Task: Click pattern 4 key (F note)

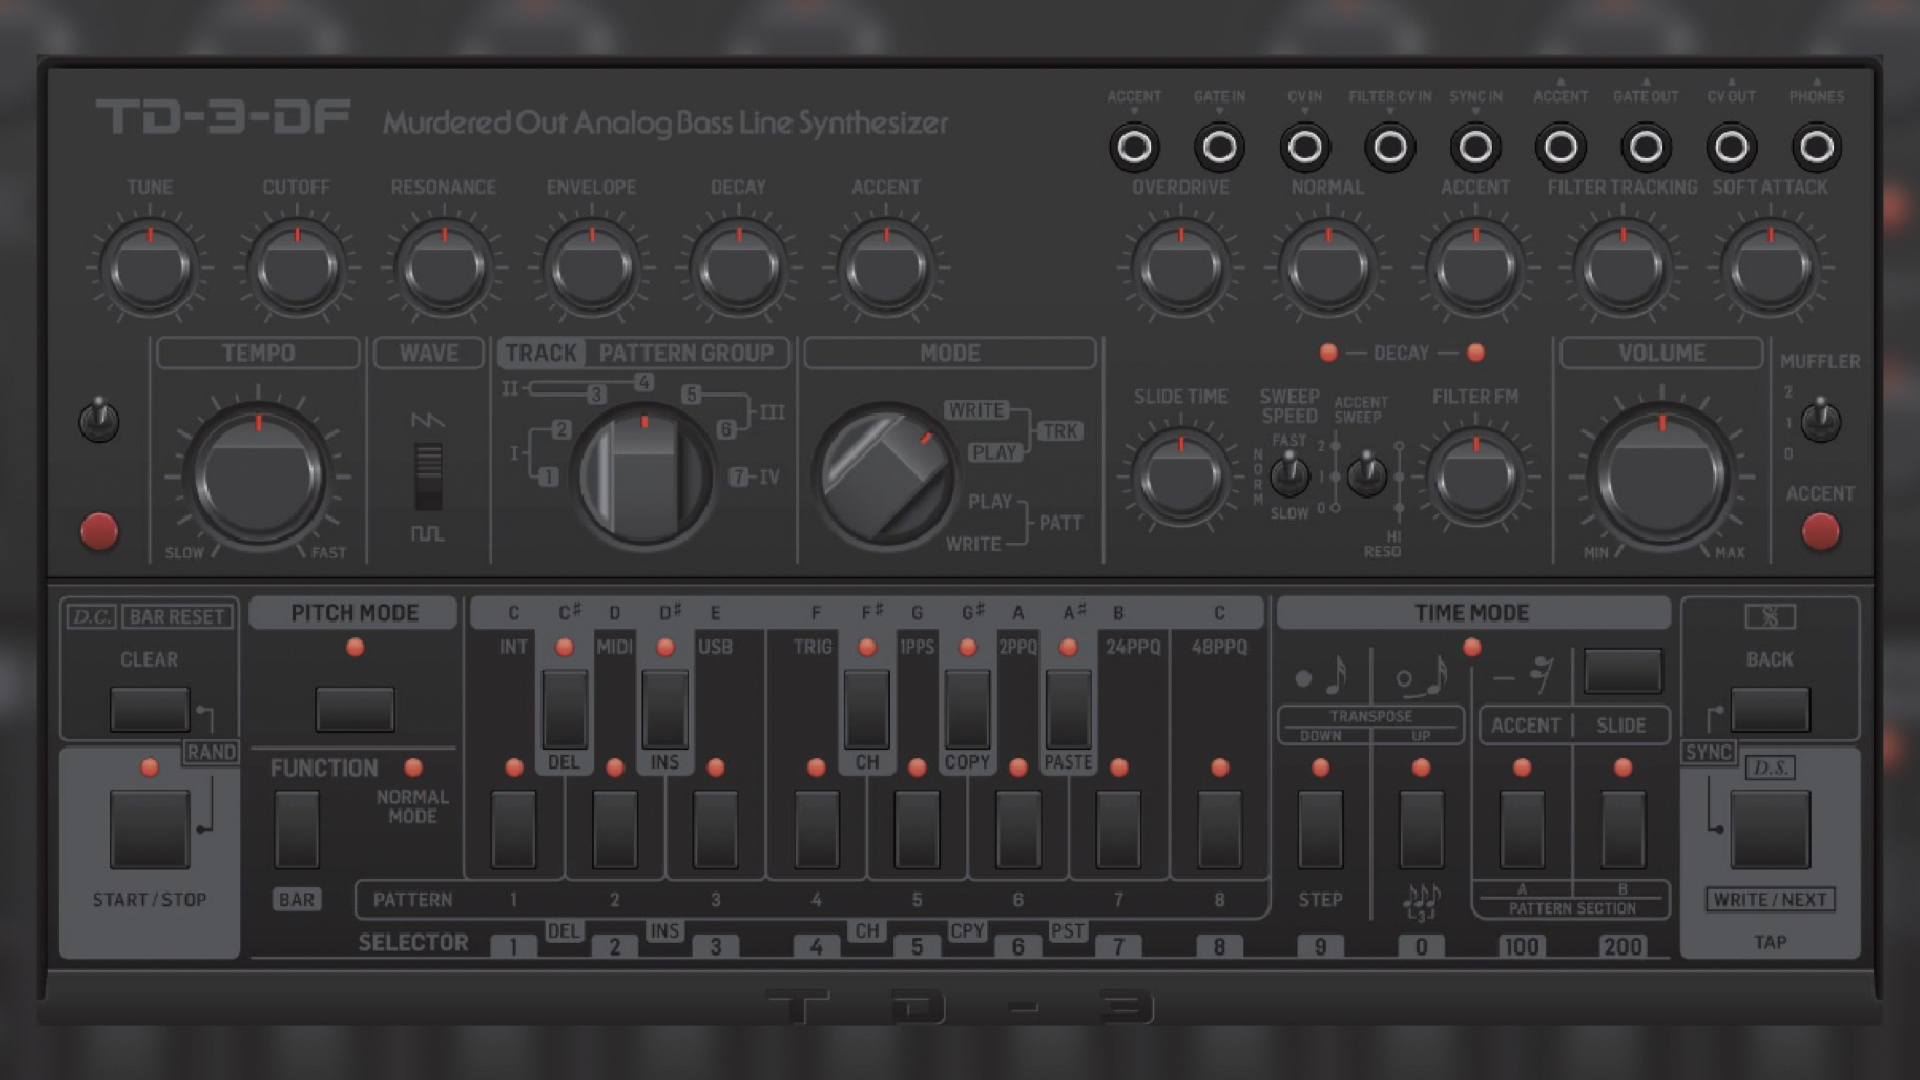Action: point(817,829)
